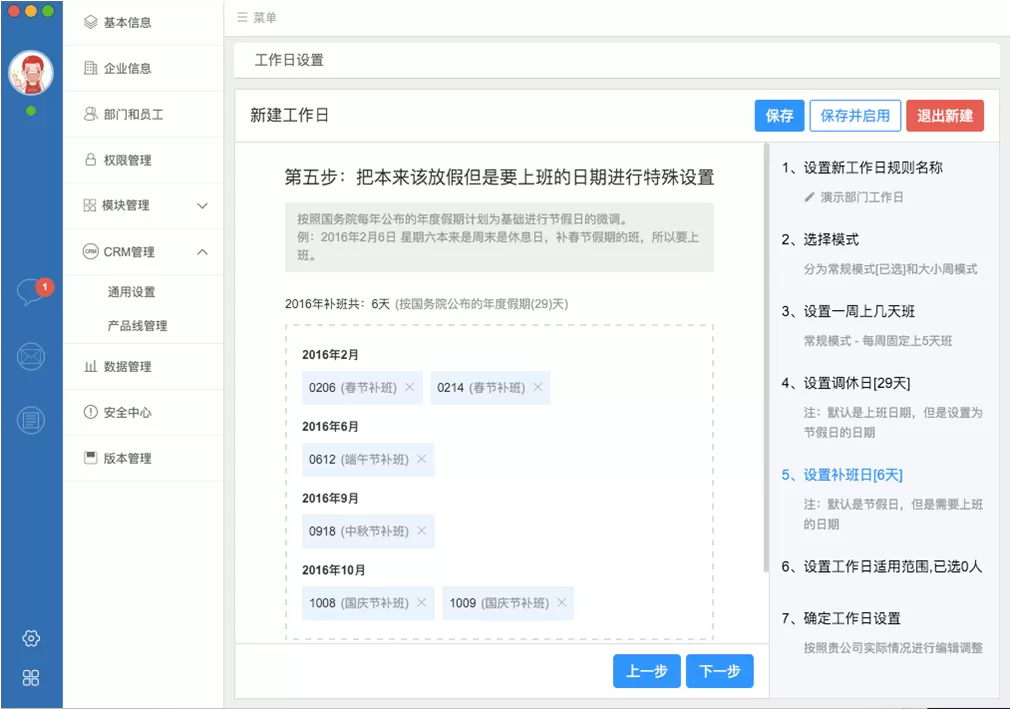Jump to step 2 选择模式
This screenshot has height=710, width=1011.
click(x=820, y=239)
